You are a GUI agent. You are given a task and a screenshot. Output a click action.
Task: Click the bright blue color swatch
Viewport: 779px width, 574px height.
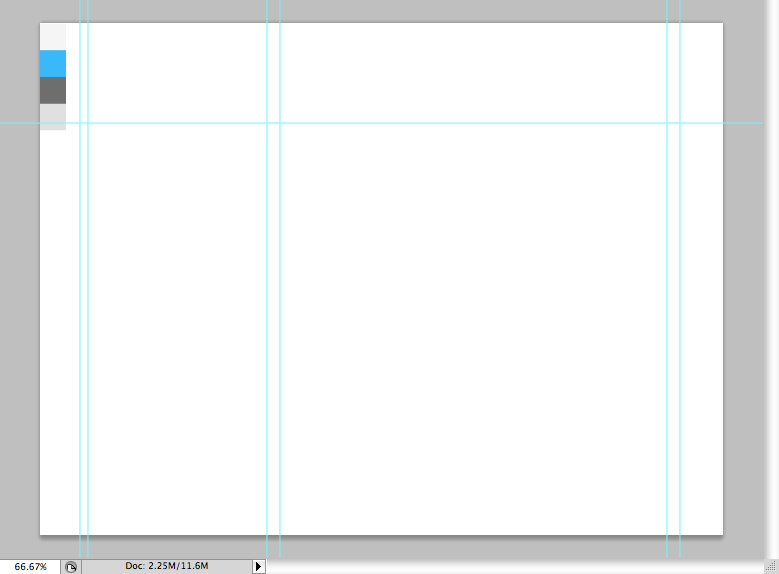pos(53,64)
